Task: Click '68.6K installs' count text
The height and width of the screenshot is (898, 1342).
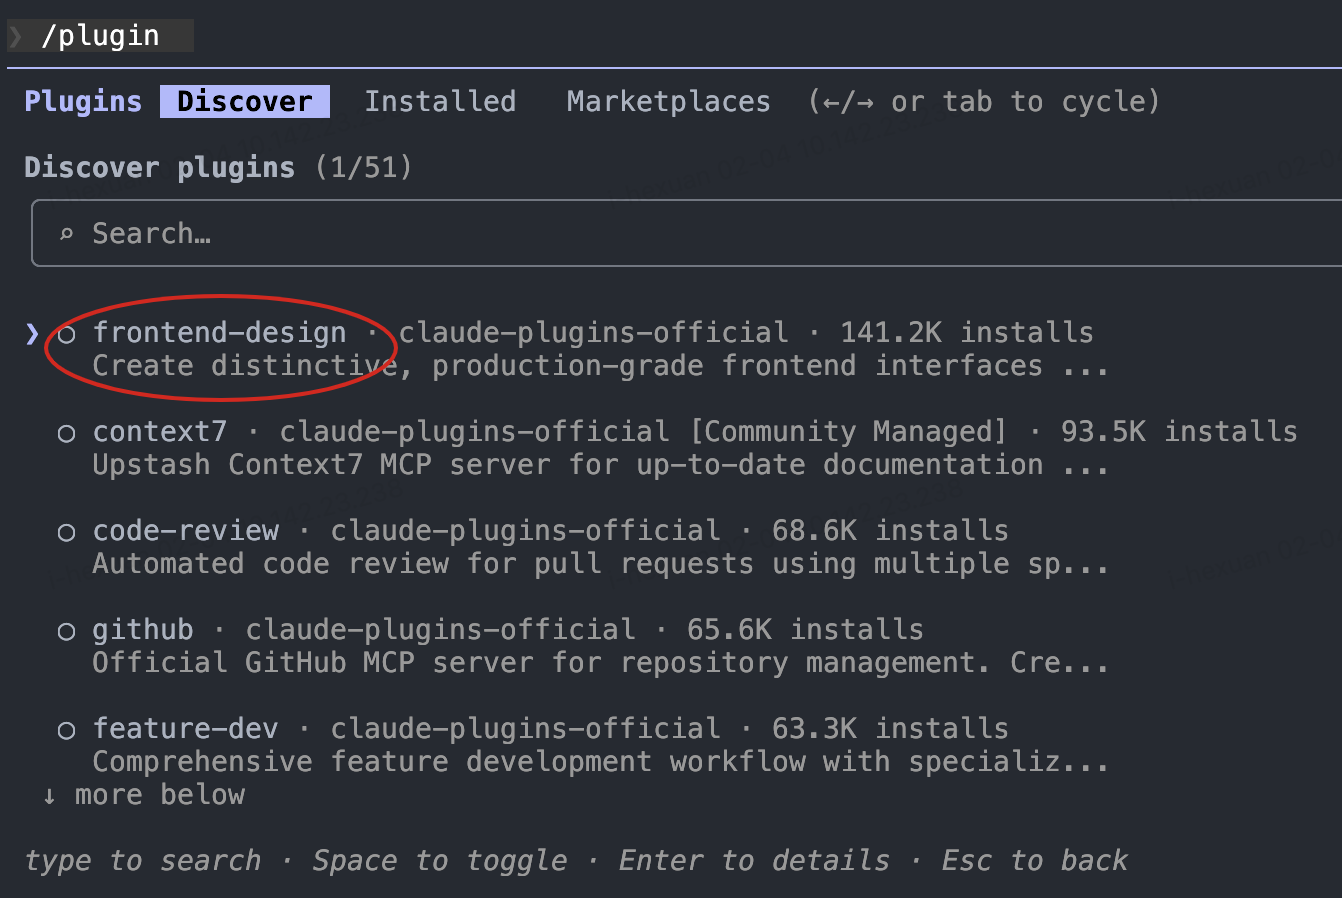Action: click(x=890, y=530)
